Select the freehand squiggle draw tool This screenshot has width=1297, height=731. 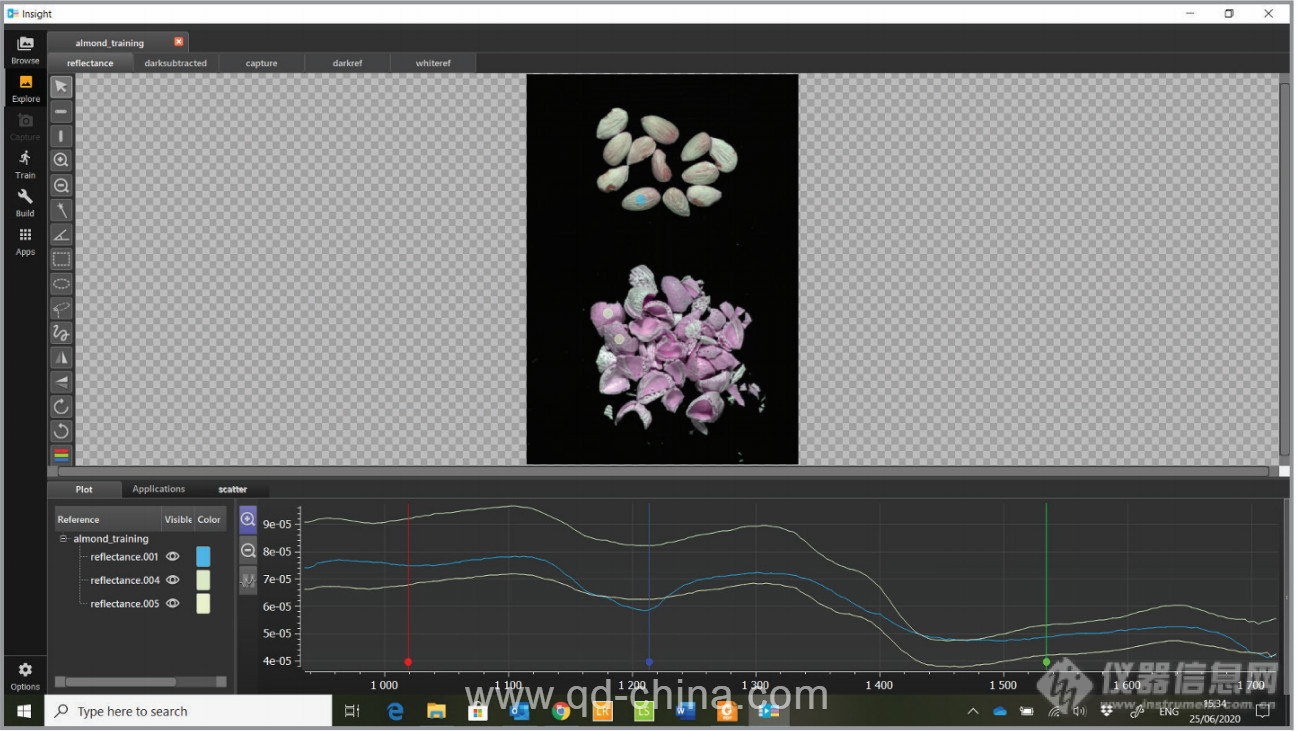click(x=61, y=333)
